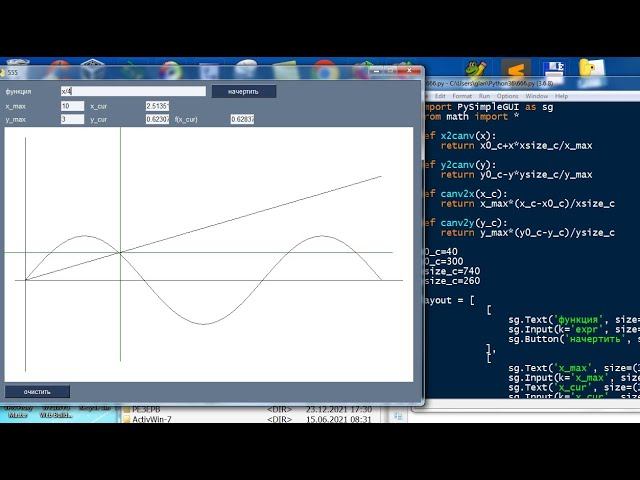Open the Edit menu in IDLE
This screenshot has width=640, height=480.
click(440, 96)
